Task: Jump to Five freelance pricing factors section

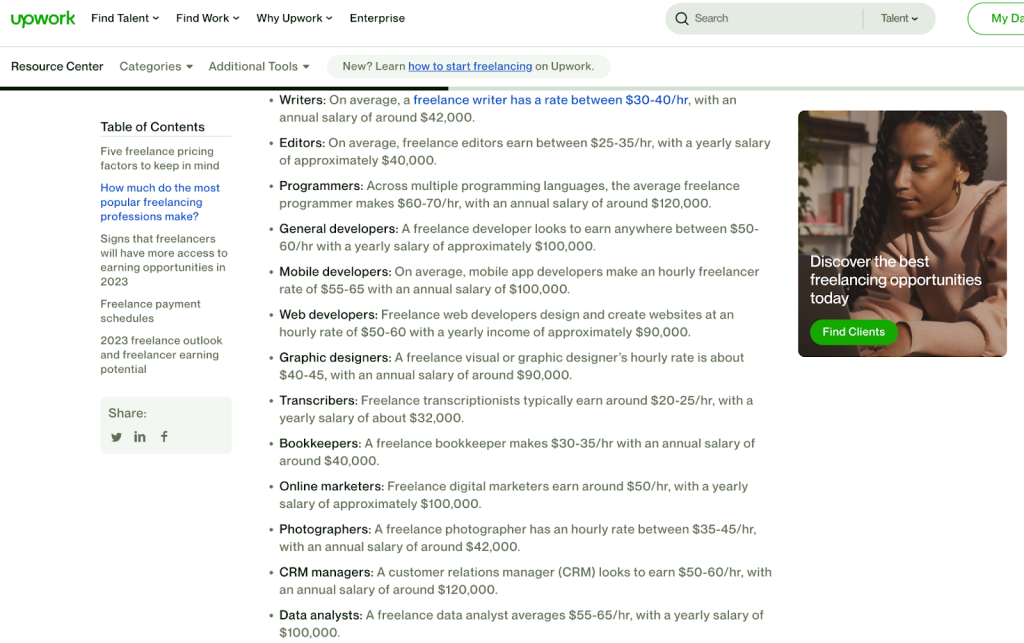Action: tap(159, 158)
